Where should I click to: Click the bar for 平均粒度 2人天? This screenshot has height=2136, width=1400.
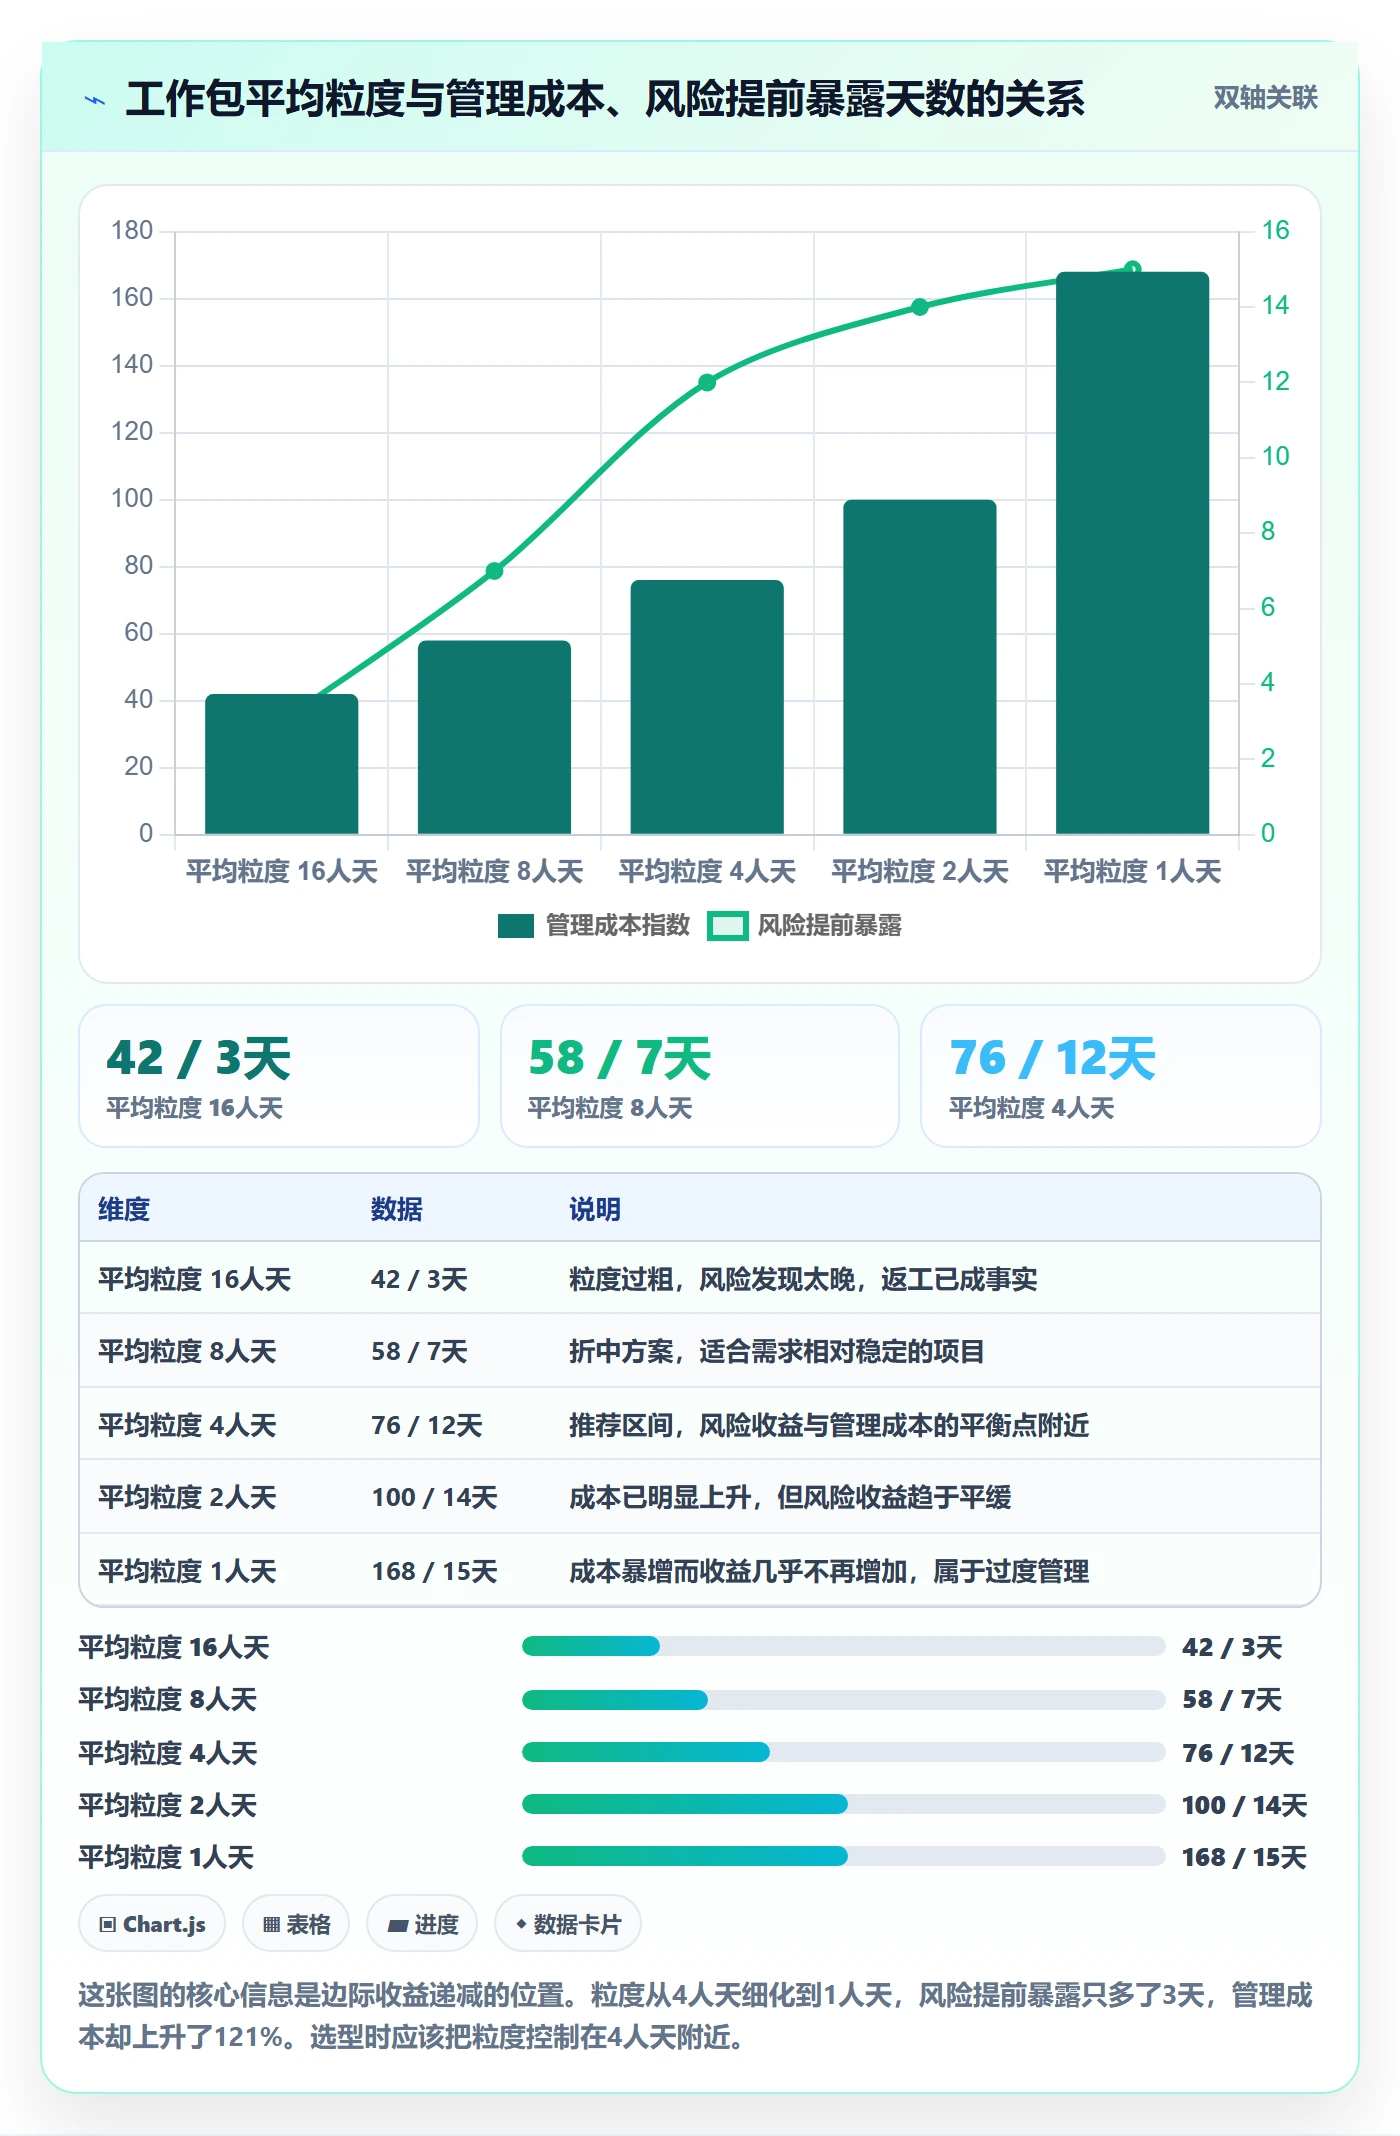920,667
